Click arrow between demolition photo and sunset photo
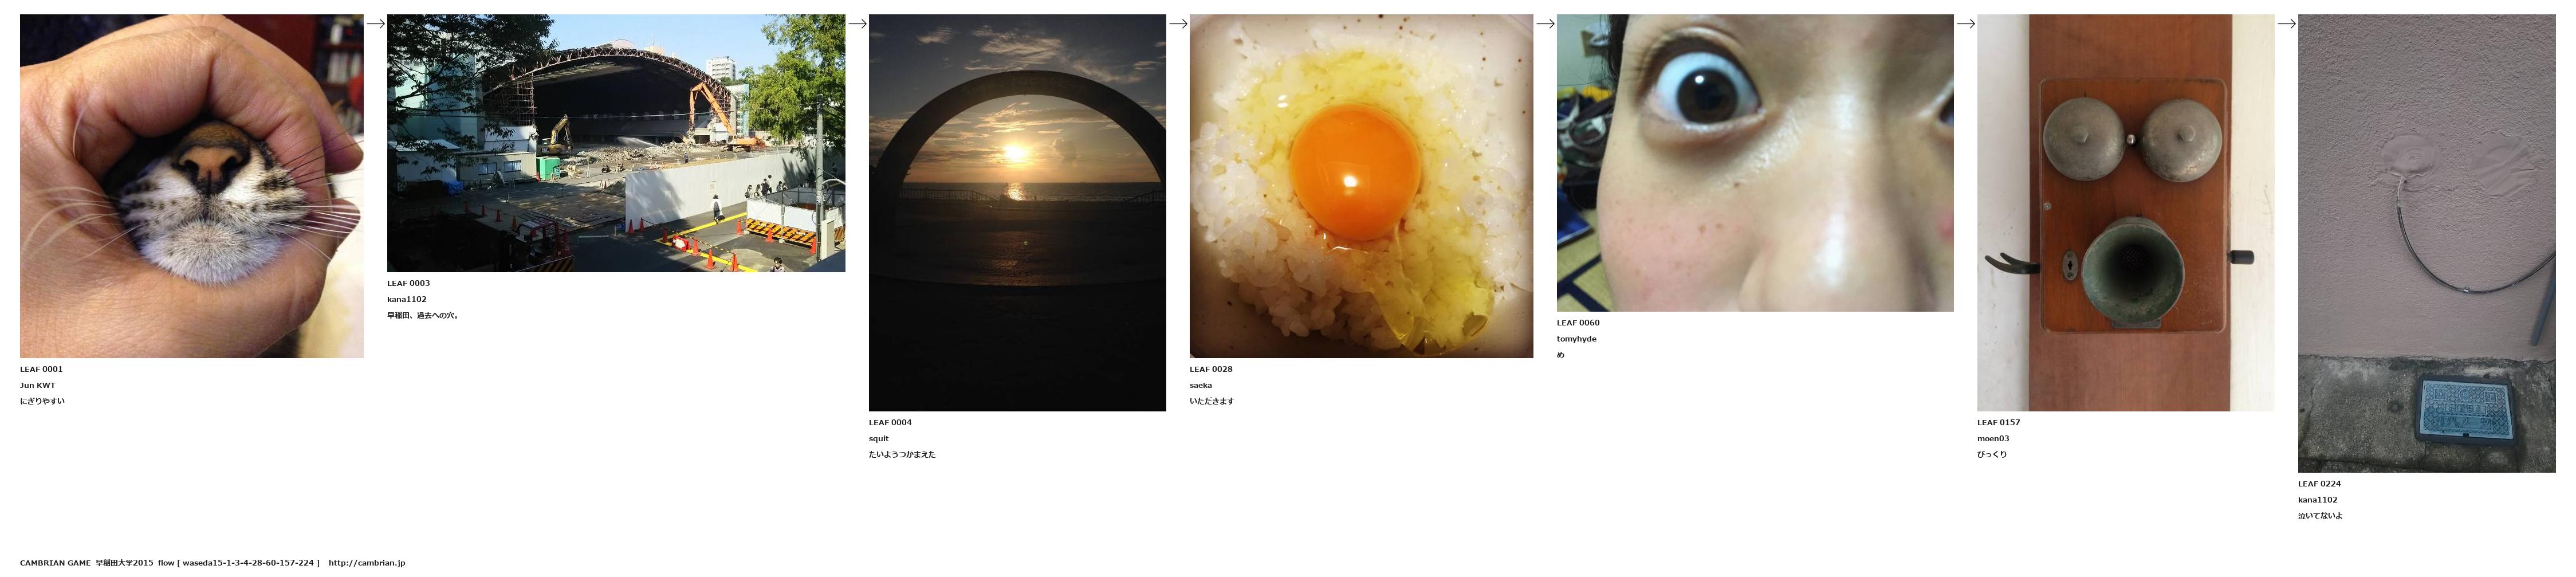 pos(857,24)
